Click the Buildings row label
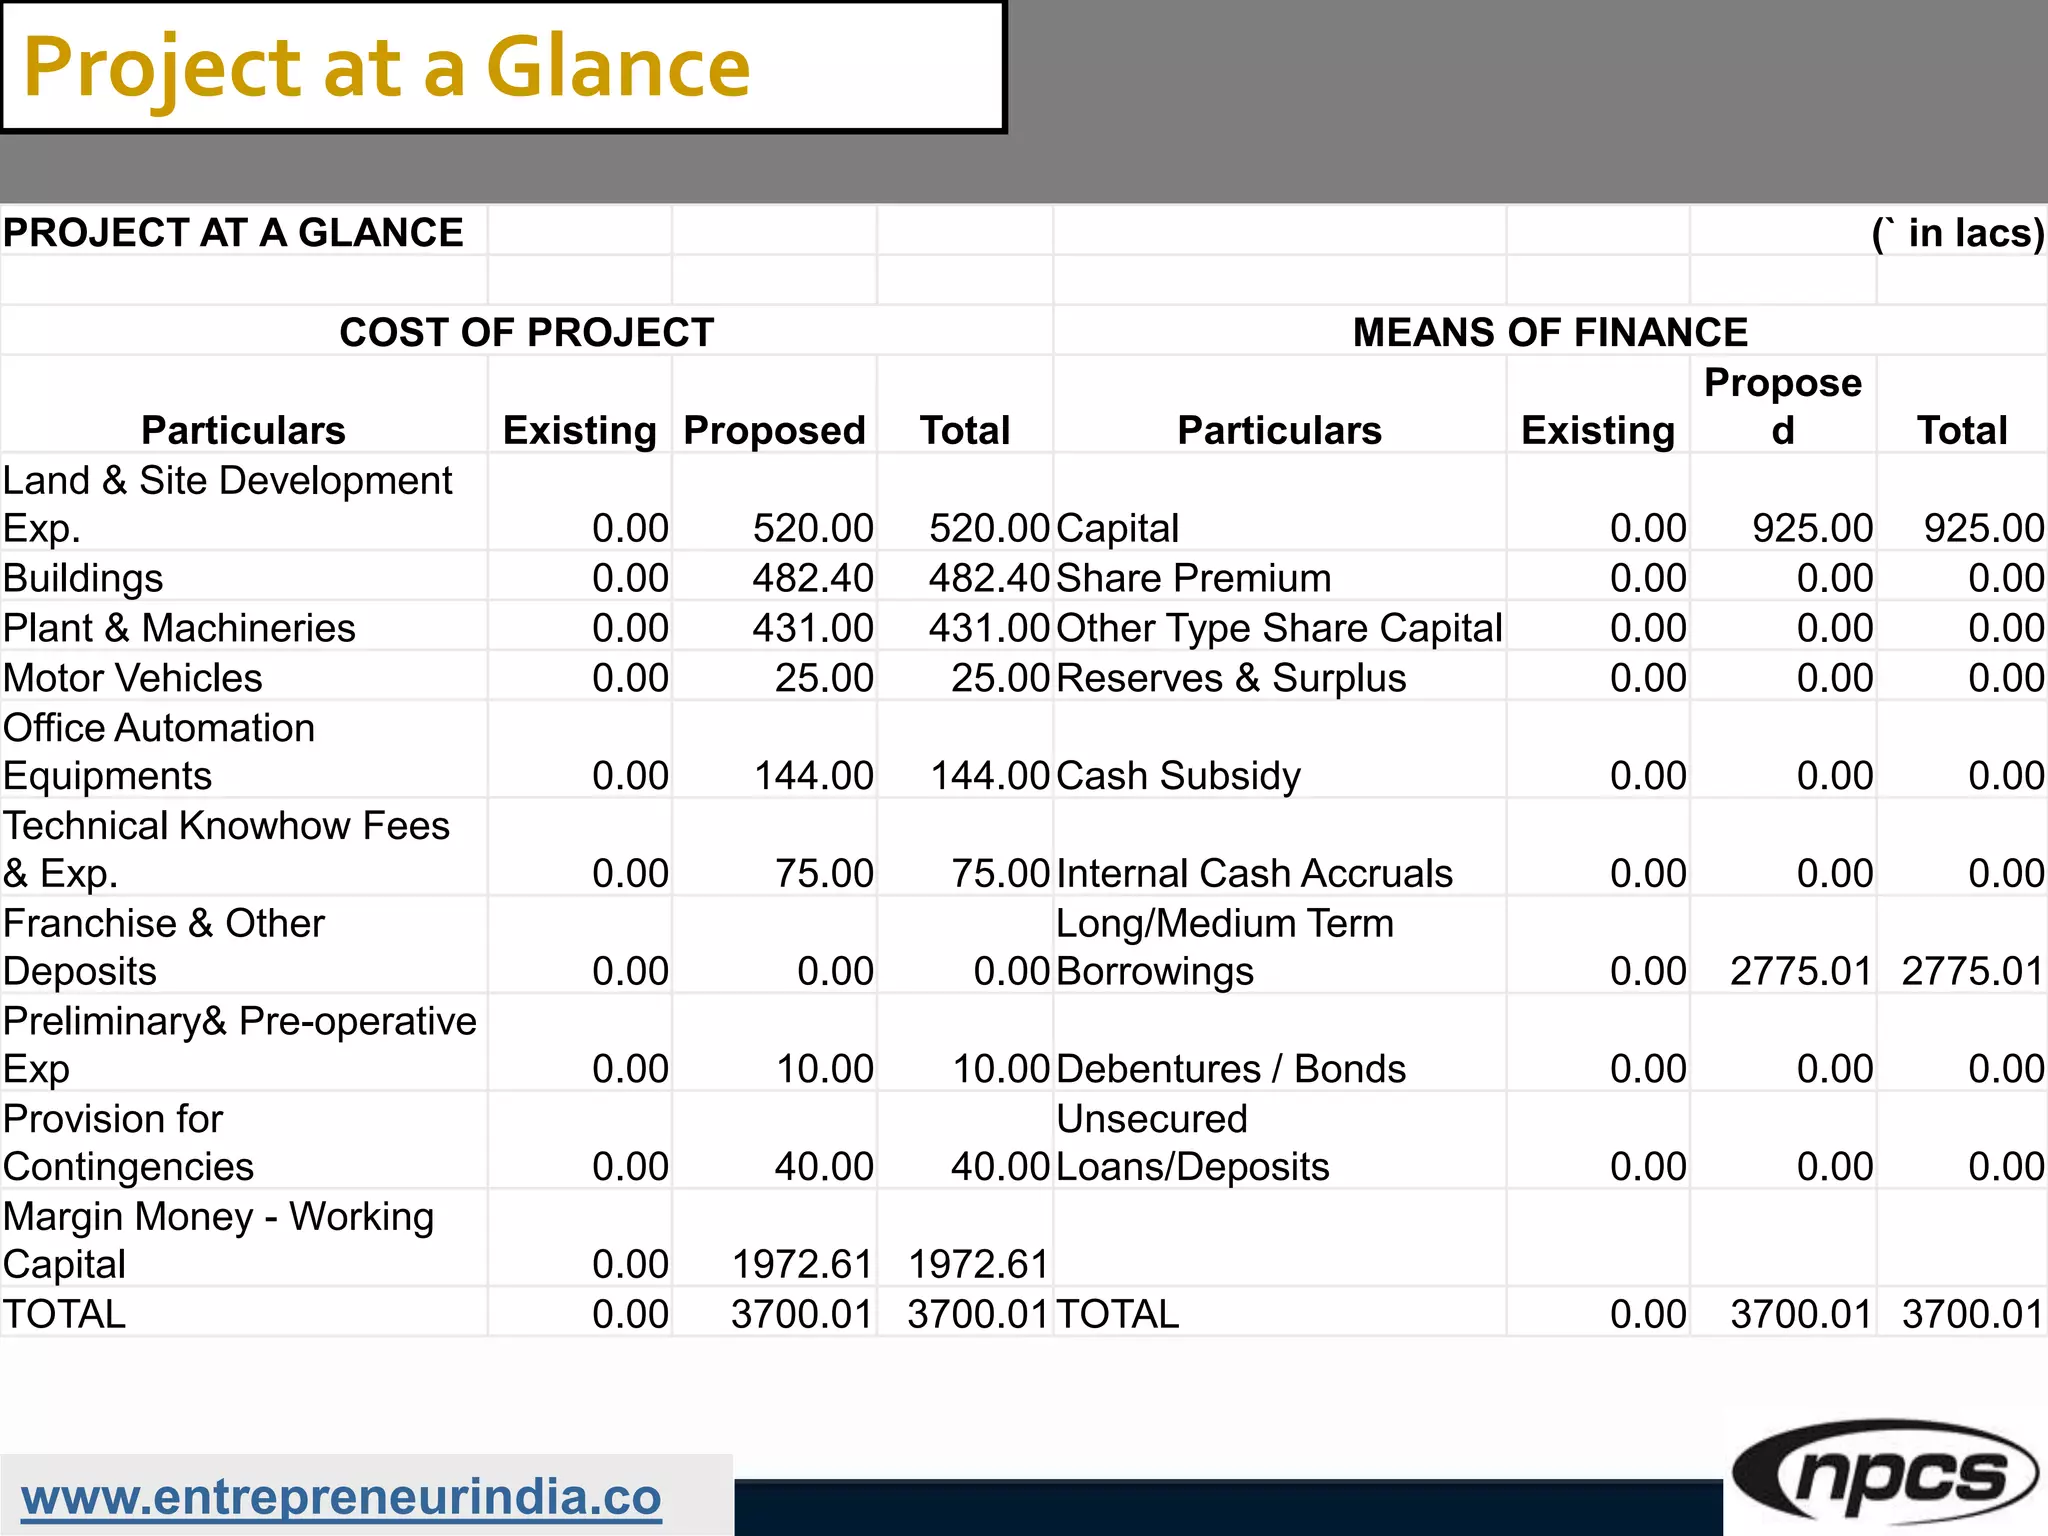The image size is (2048, 1536). (x=83, y=578)
